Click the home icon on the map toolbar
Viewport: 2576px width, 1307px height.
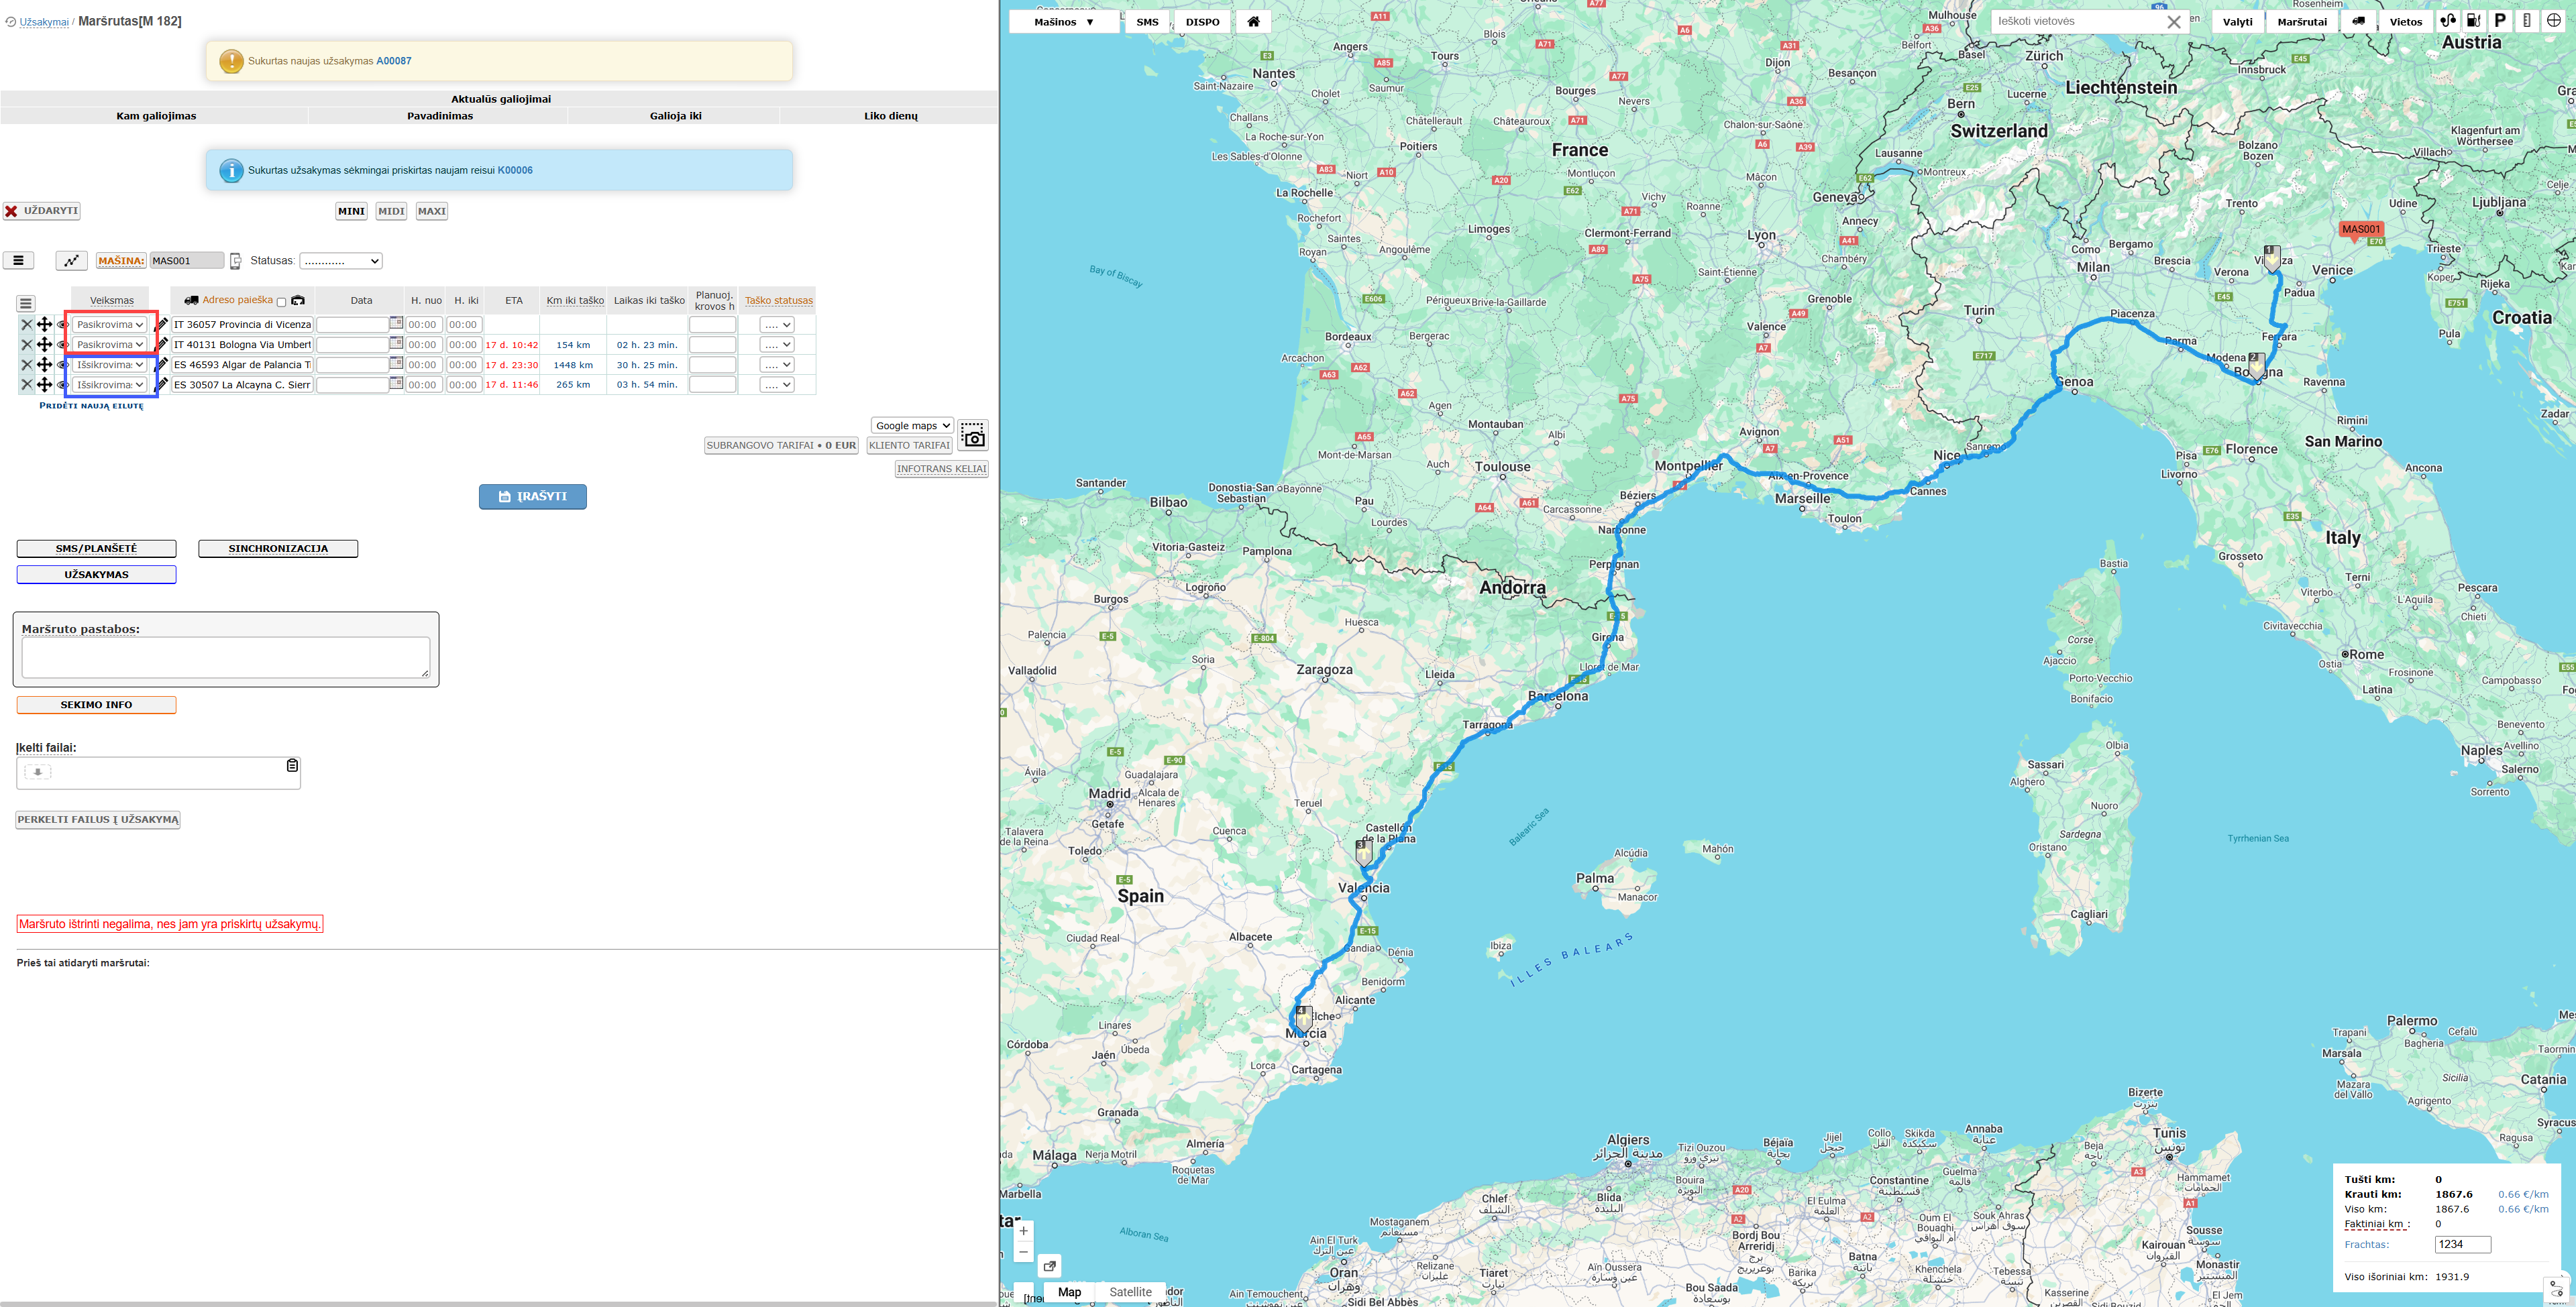click(x=1253, y=22)
